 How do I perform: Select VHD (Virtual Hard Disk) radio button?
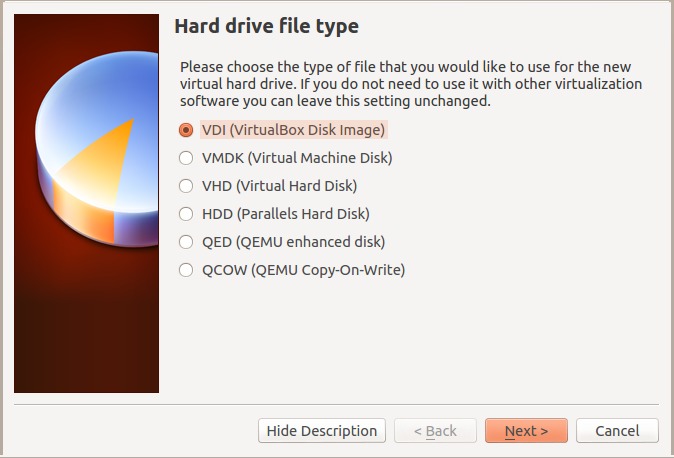coord(185,186)
